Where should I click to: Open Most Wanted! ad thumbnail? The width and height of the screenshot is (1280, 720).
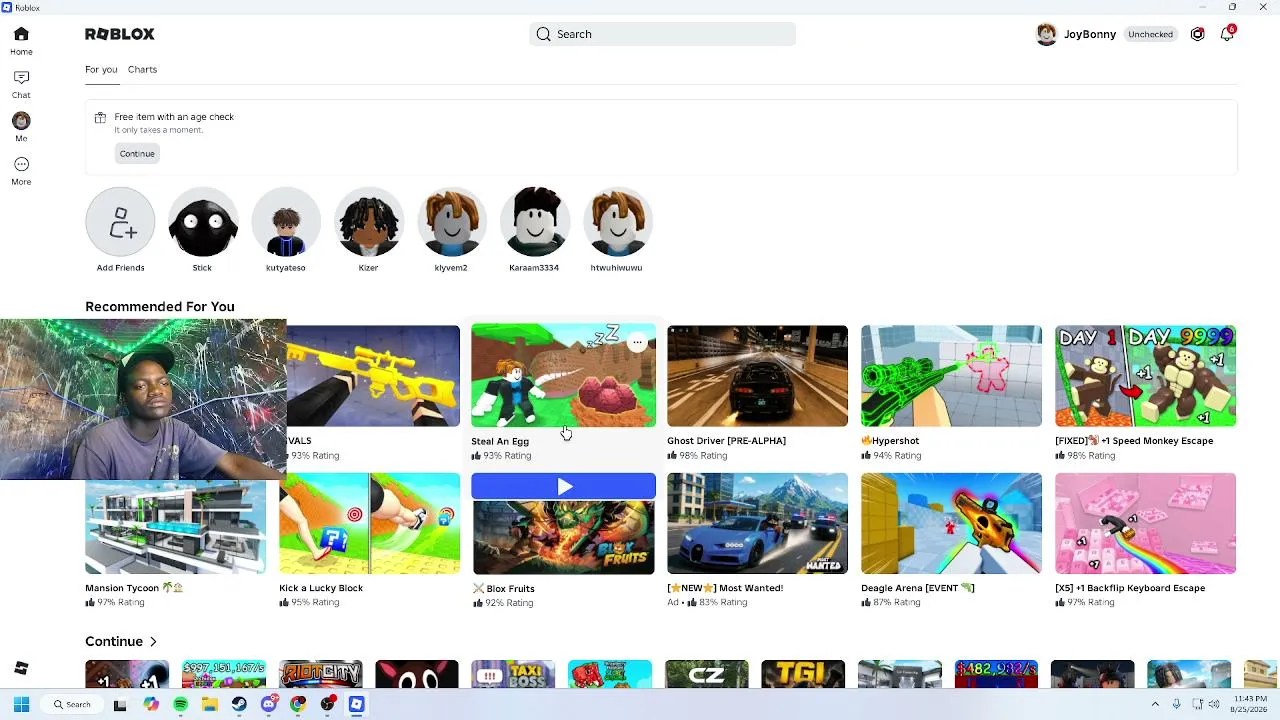pyautogui.click(x=757, y=523)
